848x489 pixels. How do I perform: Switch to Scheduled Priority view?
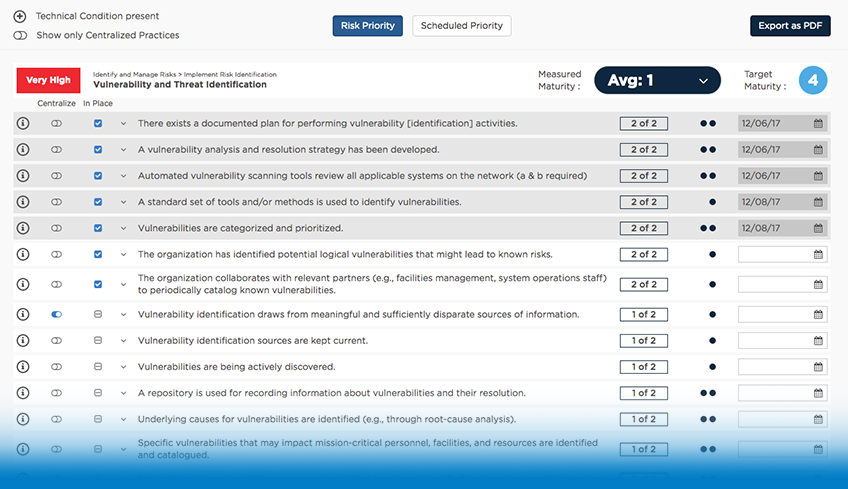pos(462,26)
